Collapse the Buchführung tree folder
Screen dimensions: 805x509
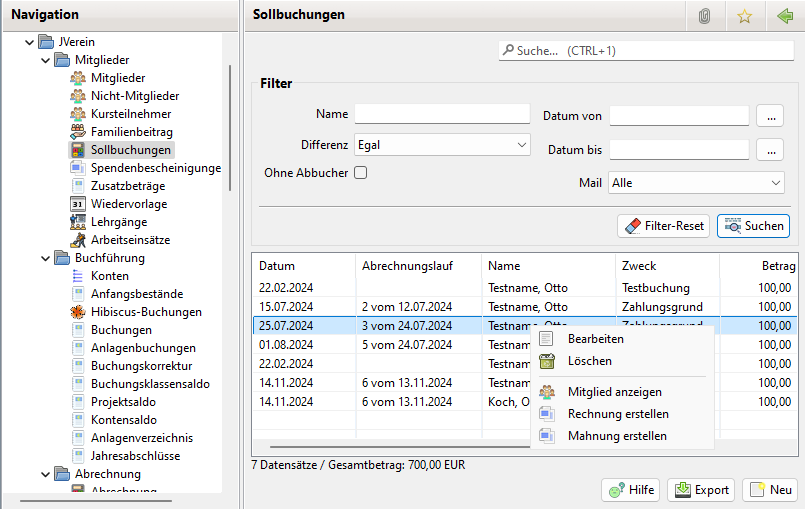44,258
